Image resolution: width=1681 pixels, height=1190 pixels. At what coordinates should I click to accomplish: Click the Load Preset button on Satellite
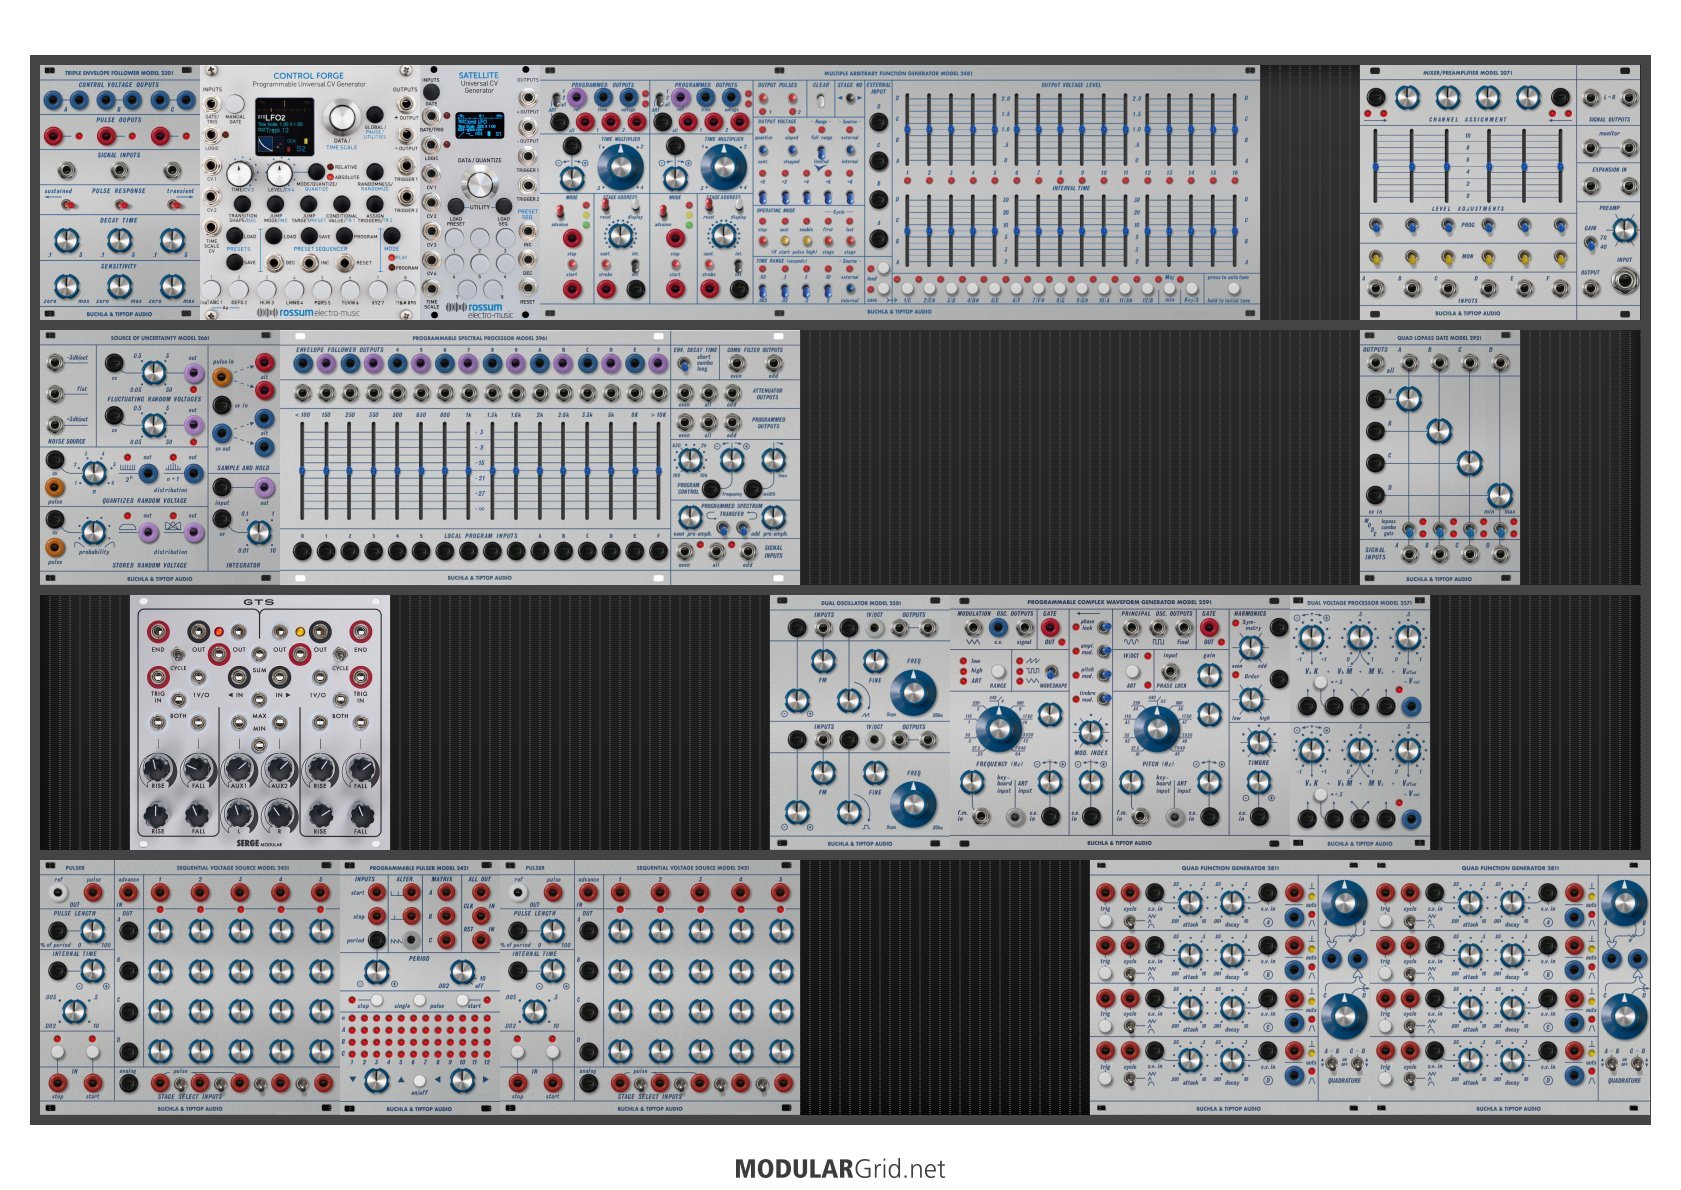click(455, 206)
